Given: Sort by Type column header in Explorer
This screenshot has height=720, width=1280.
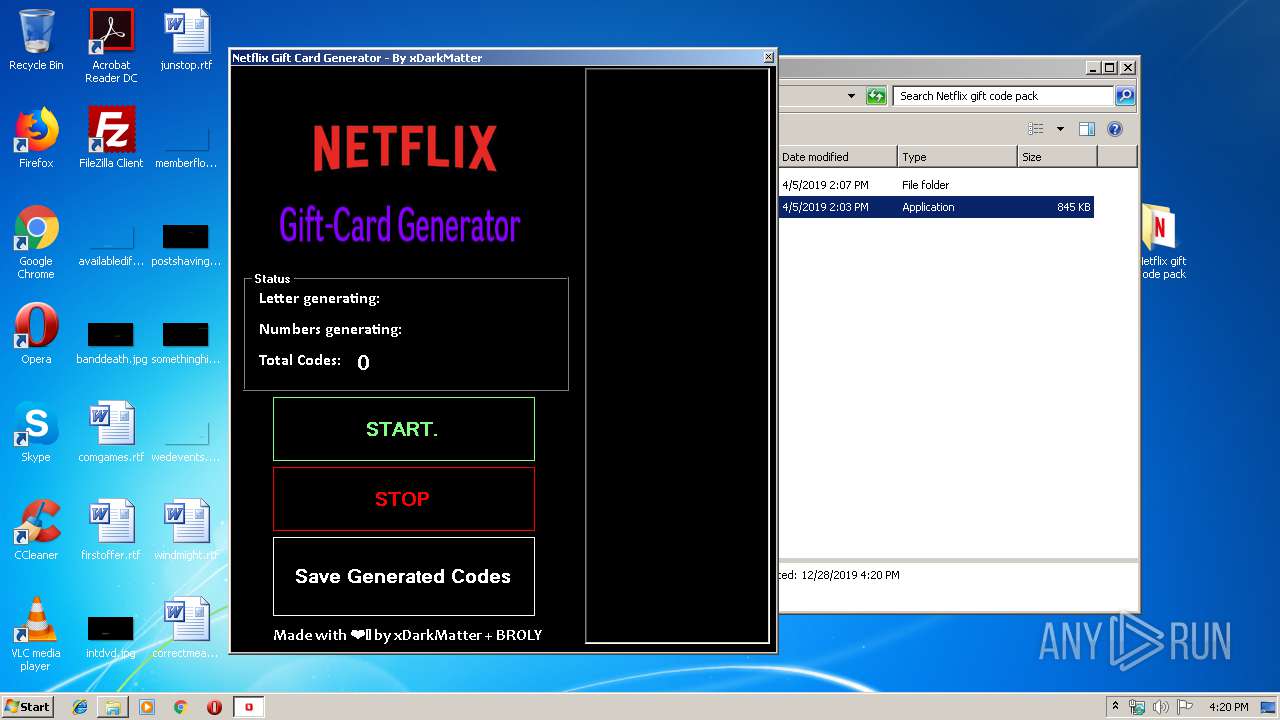Looking at the screenshot, I should 957,157.
